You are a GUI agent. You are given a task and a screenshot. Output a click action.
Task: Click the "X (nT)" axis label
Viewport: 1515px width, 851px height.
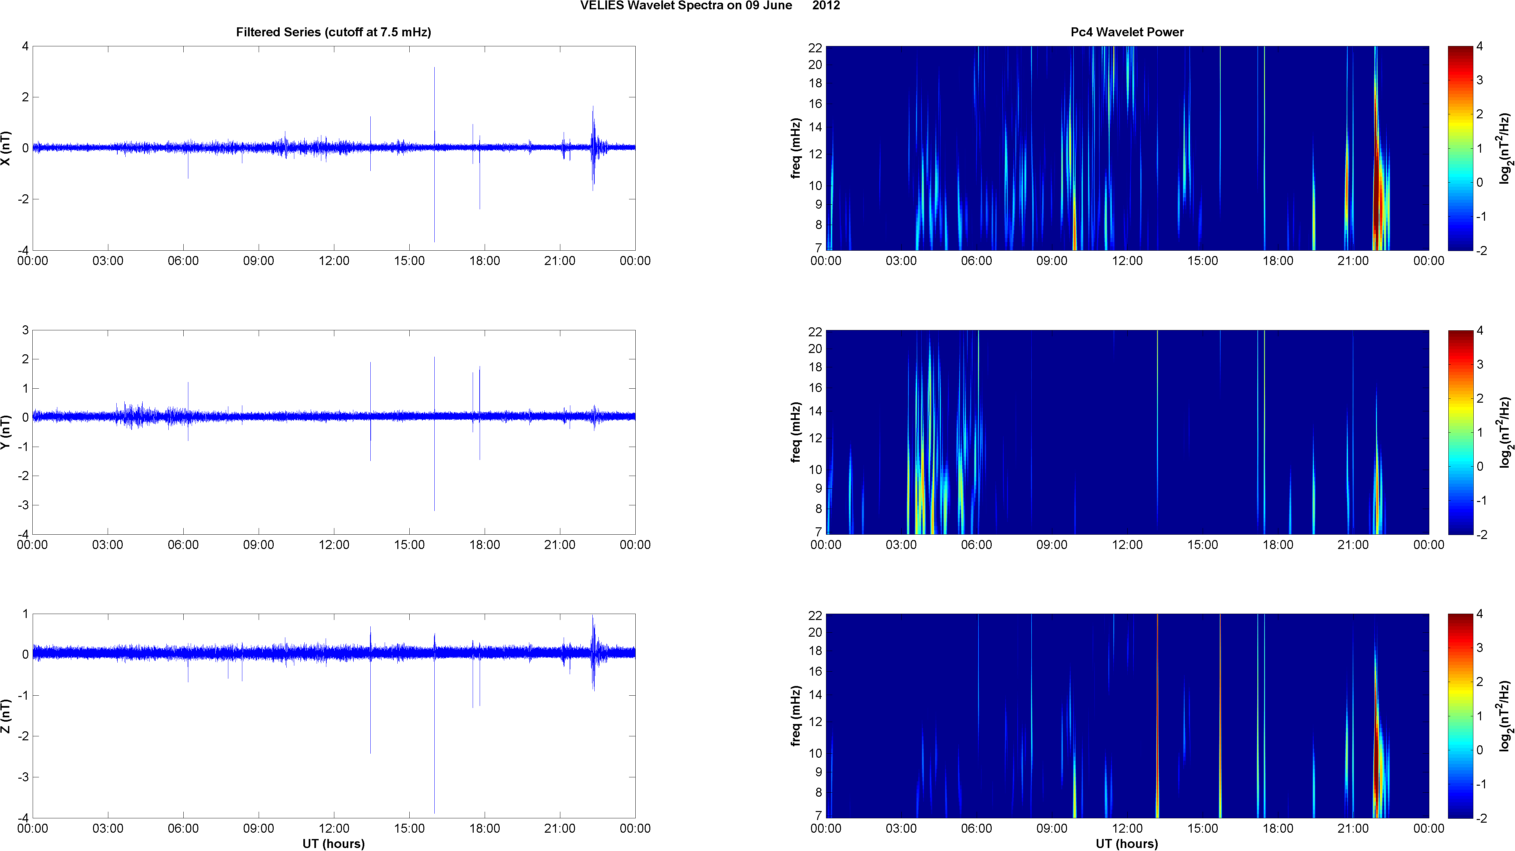point(8,148)
